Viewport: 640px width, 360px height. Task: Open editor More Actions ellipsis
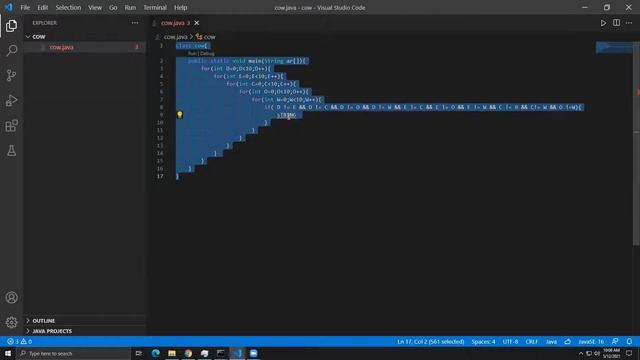[x=629, y=23]
